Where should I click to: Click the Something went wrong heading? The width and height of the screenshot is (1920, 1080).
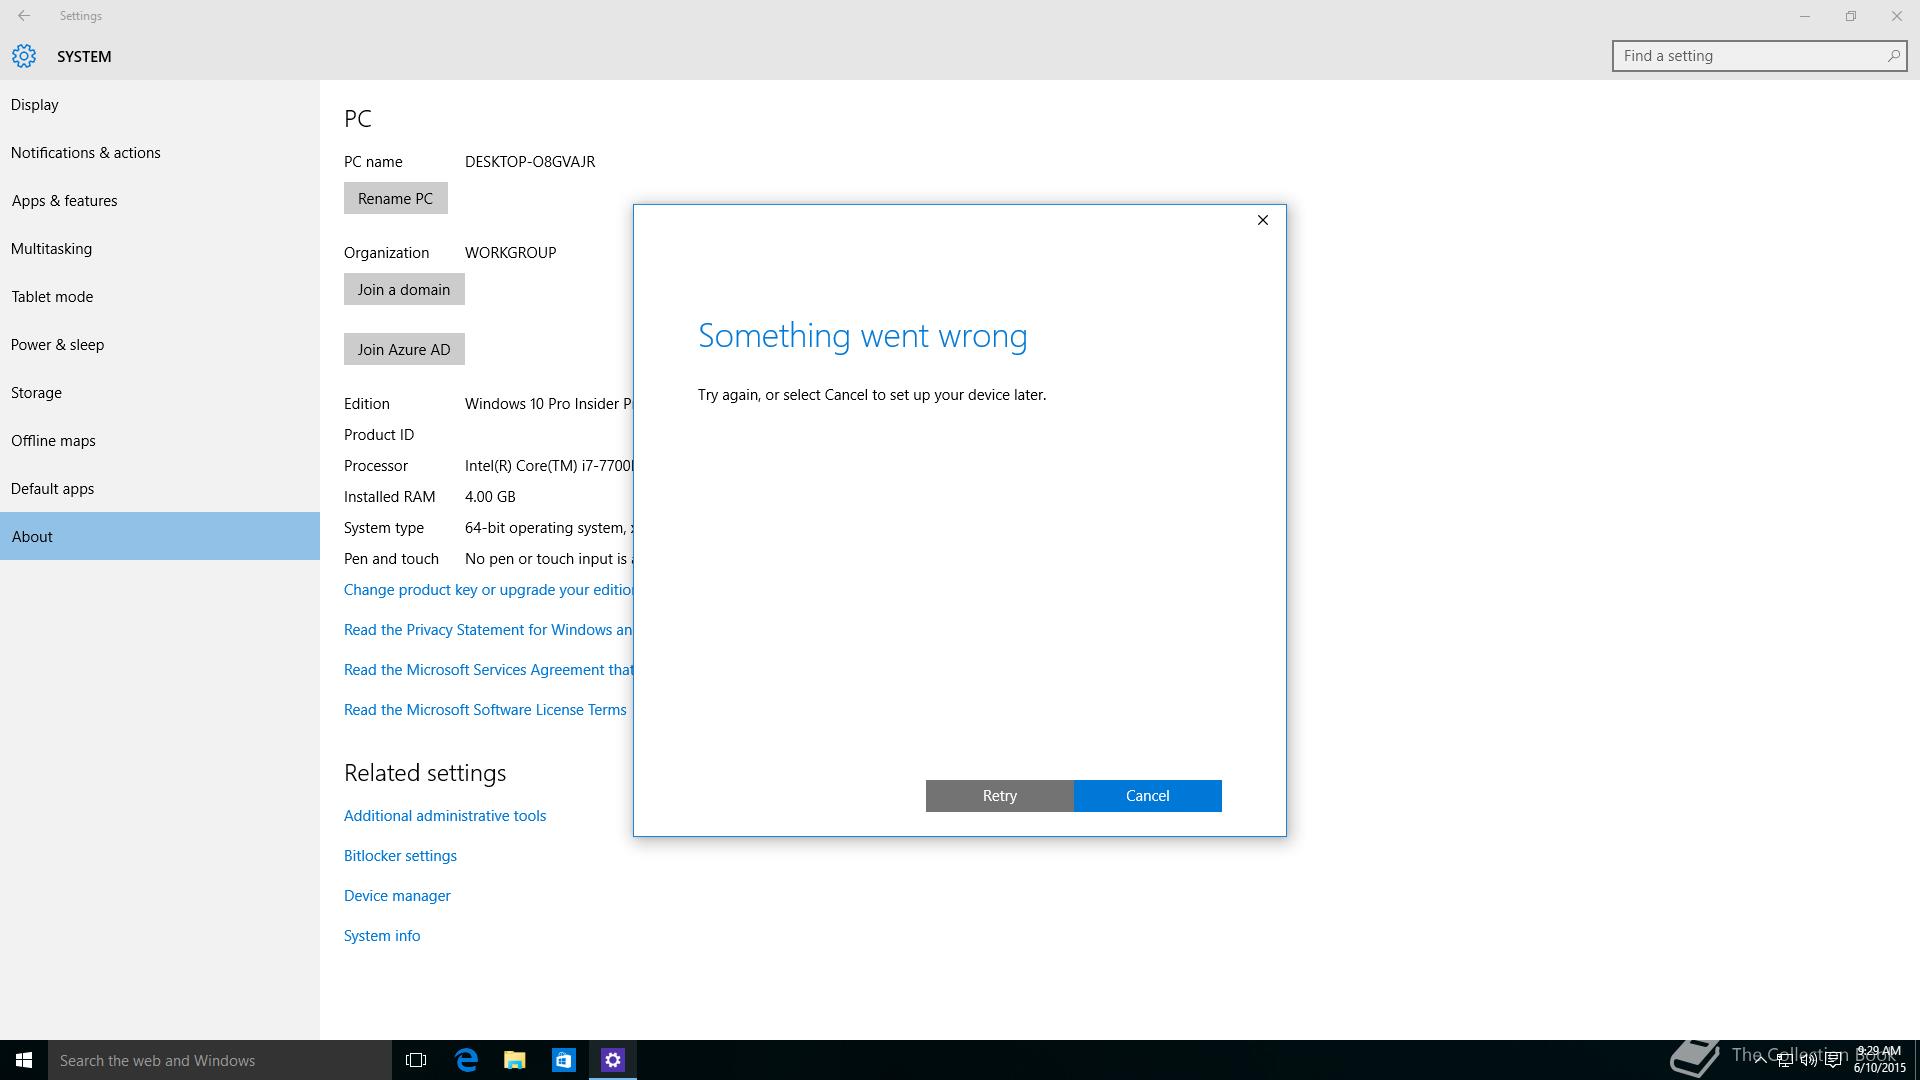[x=862, y=336]
